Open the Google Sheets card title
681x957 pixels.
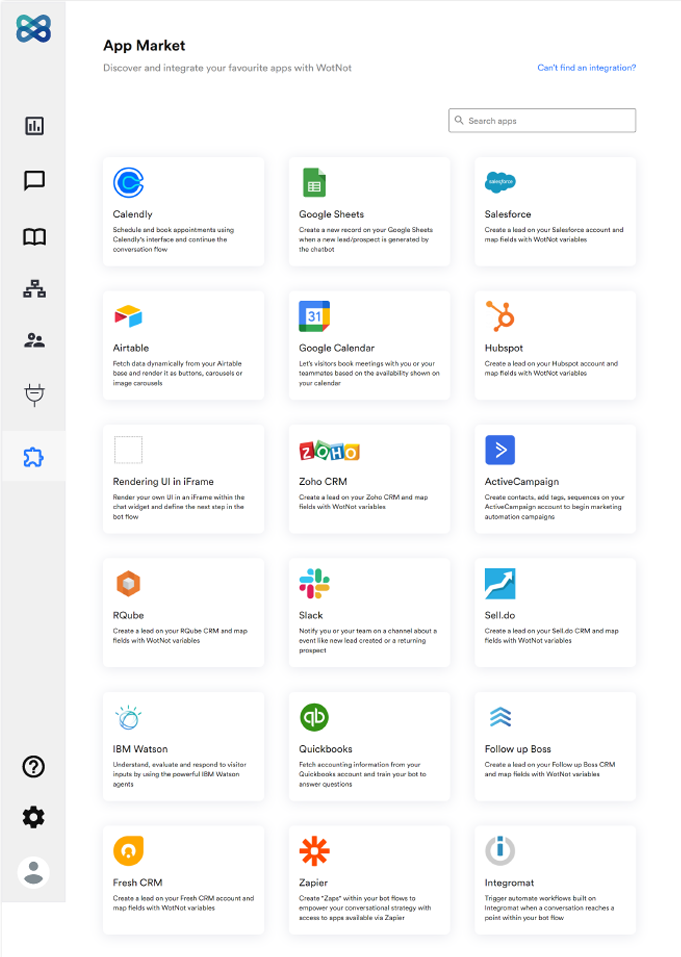(x=331, y=214)
